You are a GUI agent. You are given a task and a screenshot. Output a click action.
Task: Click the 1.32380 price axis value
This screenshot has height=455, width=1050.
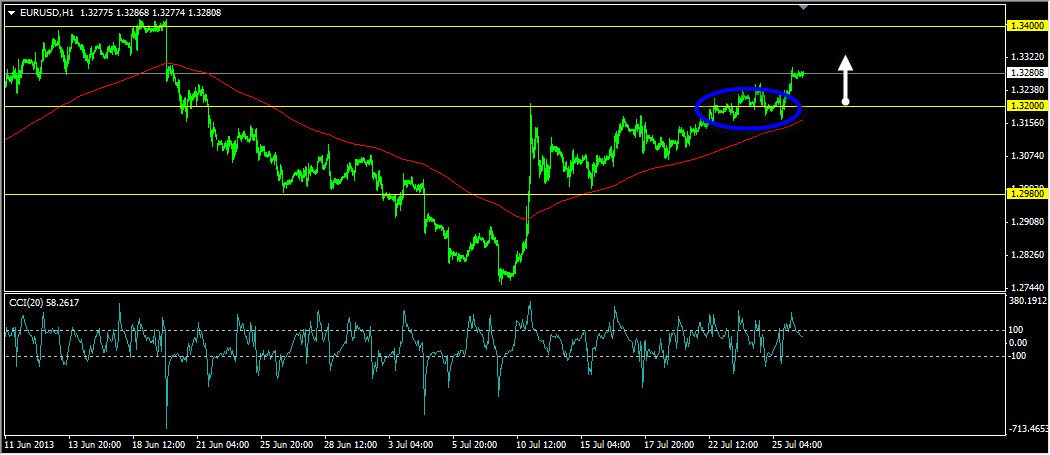[x=1027, y=89]
